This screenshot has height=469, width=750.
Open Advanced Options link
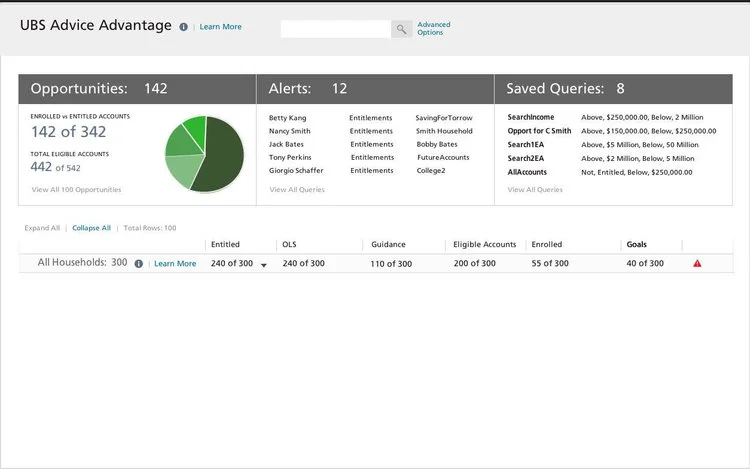click(434, 28)
